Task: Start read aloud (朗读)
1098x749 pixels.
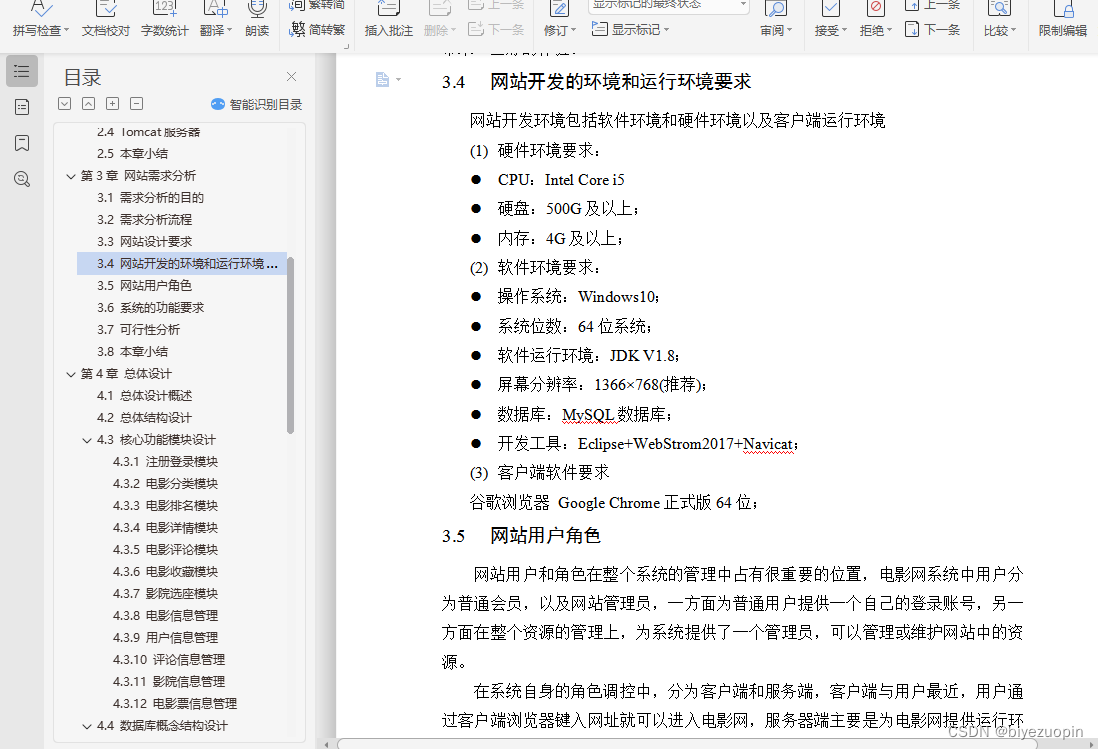Action: (x=257, y=20)
